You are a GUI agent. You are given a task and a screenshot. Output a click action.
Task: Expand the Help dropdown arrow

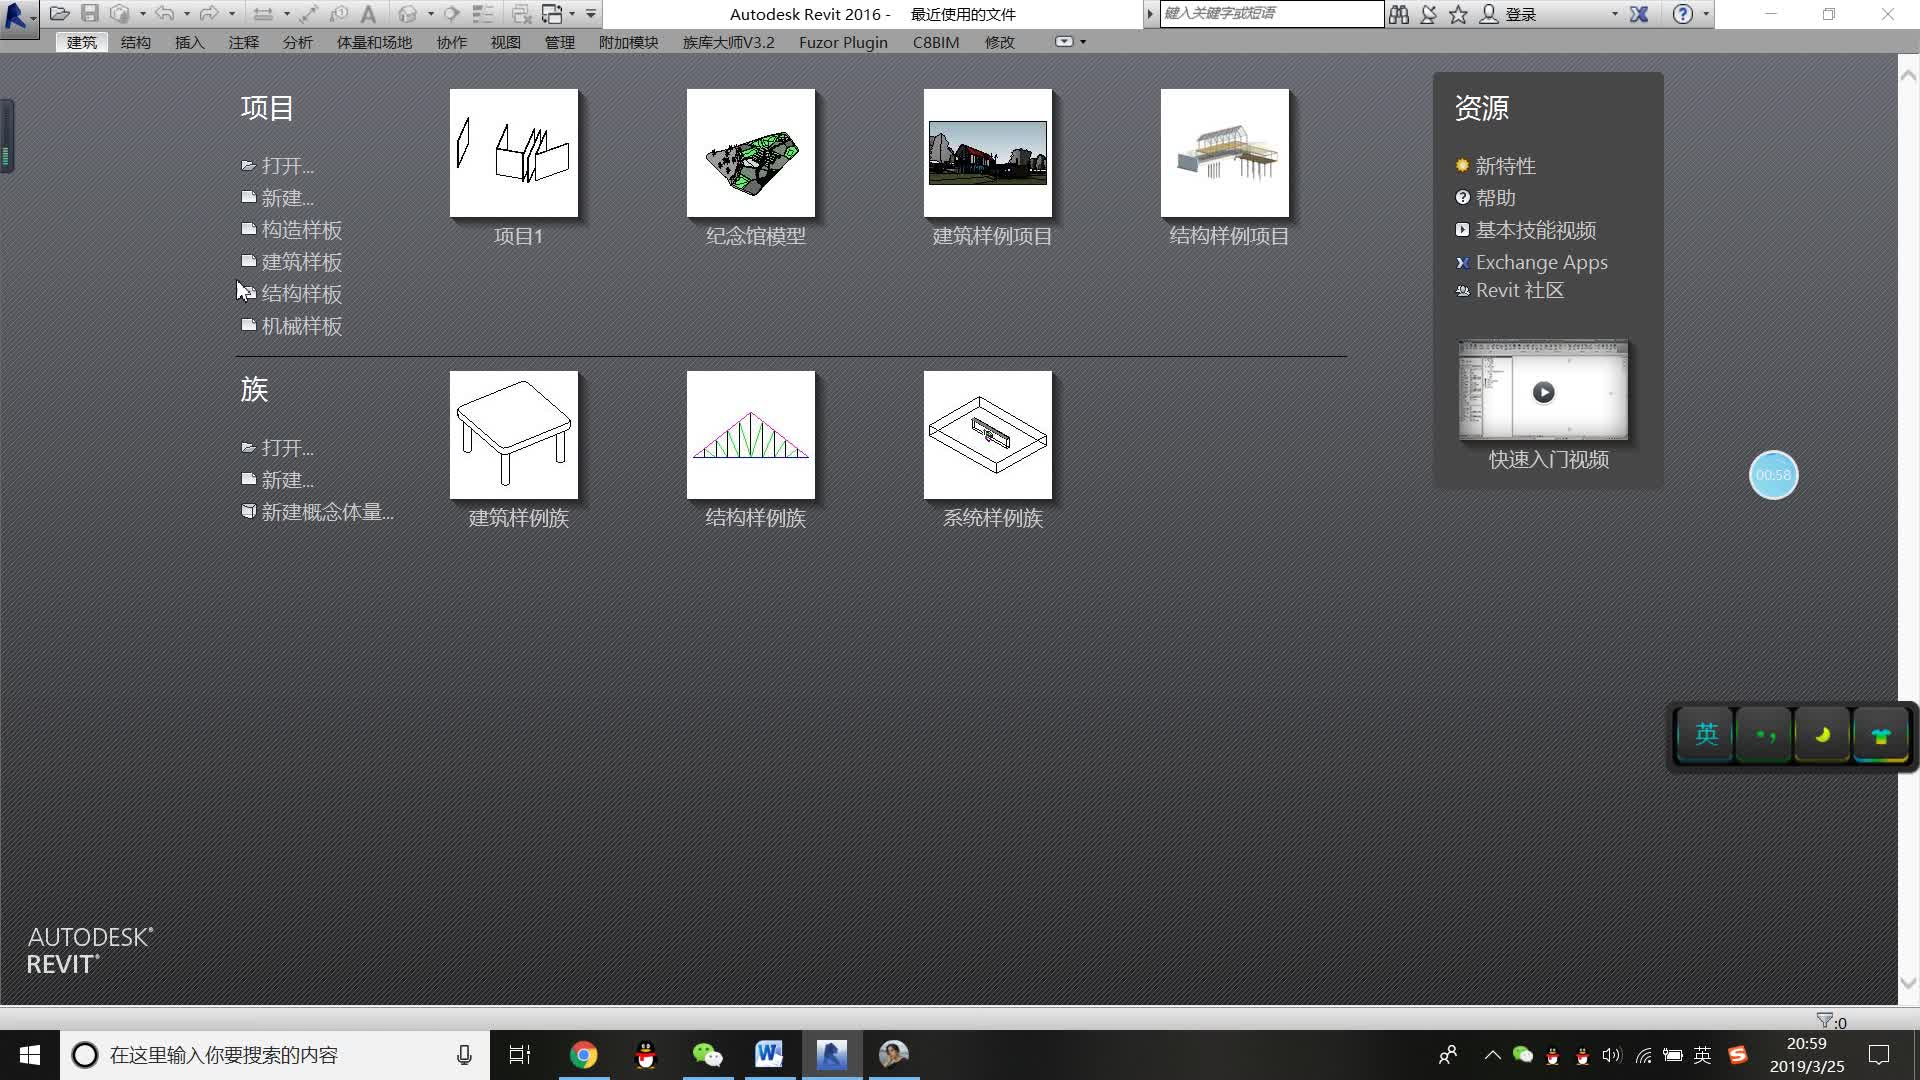[1706, 14]
